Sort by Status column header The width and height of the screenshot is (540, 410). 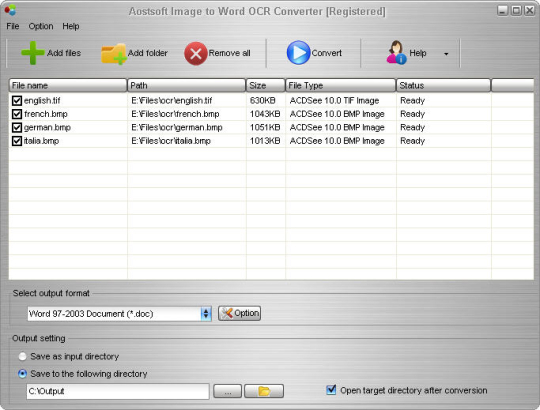click(443, 85)
